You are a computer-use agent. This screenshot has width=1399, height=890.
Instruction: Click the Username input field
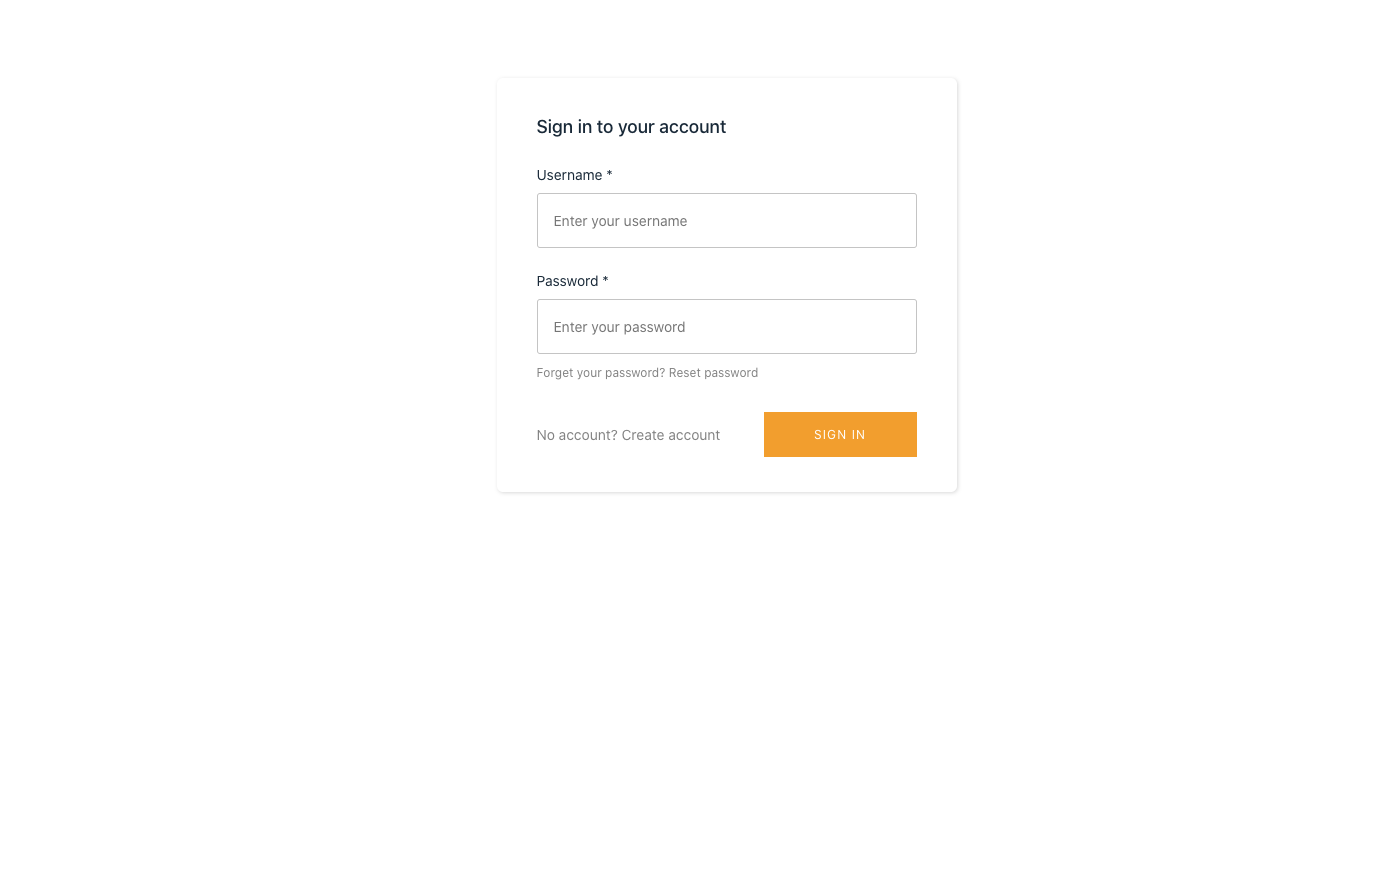pyautogui.click(x=726, y=221)
